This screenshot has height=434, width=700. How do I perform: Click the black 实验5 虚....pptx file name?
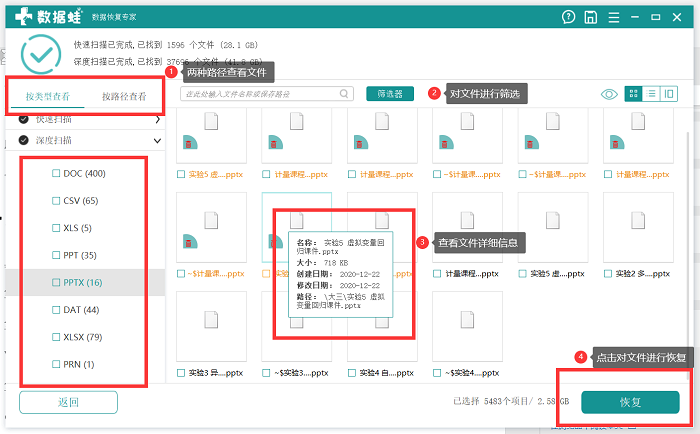click(557, 273)
